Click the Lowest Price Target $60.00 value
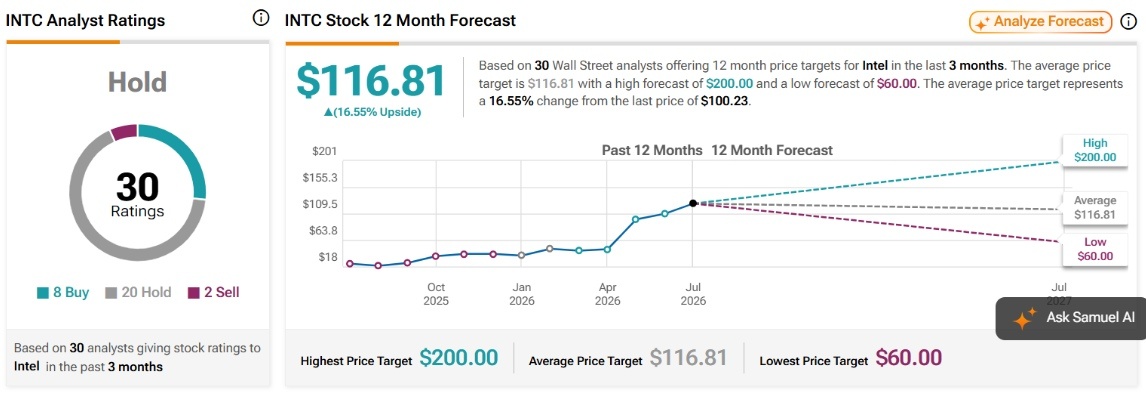Image resolution: width=1146 pixels, height=399 pixels. (908, 358)
